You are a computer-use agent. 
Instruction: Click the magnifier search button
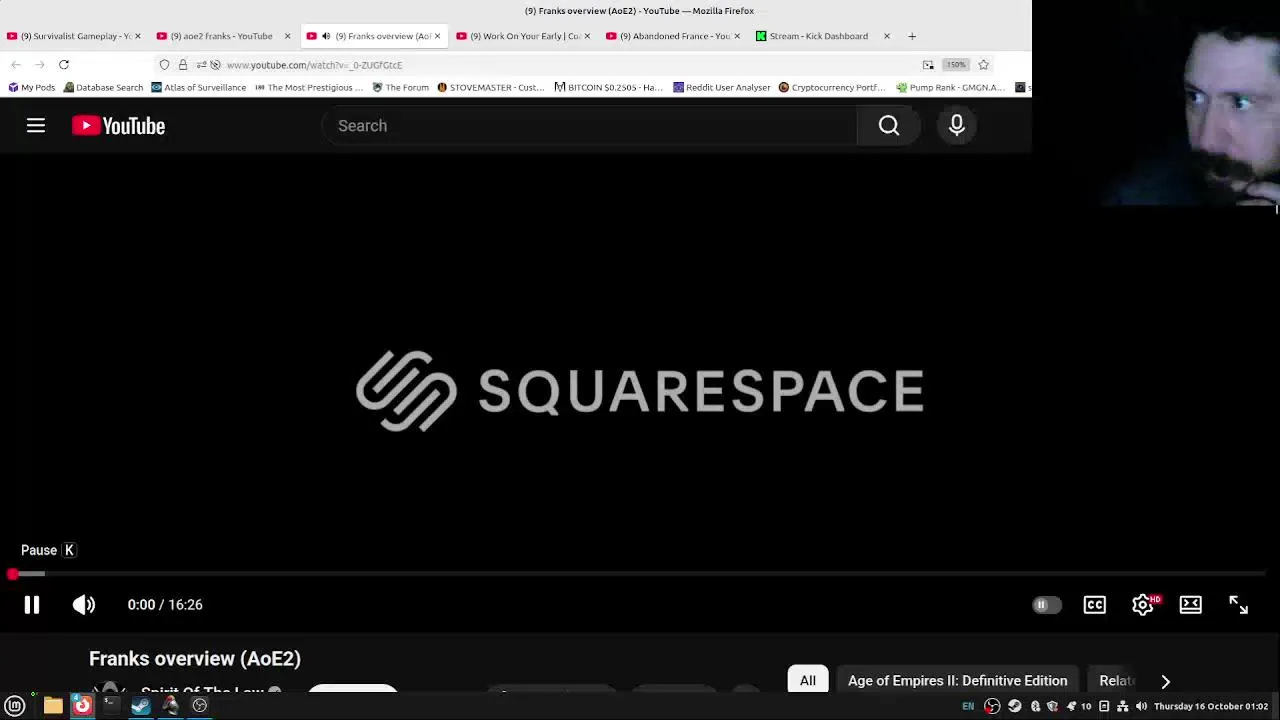889,125
